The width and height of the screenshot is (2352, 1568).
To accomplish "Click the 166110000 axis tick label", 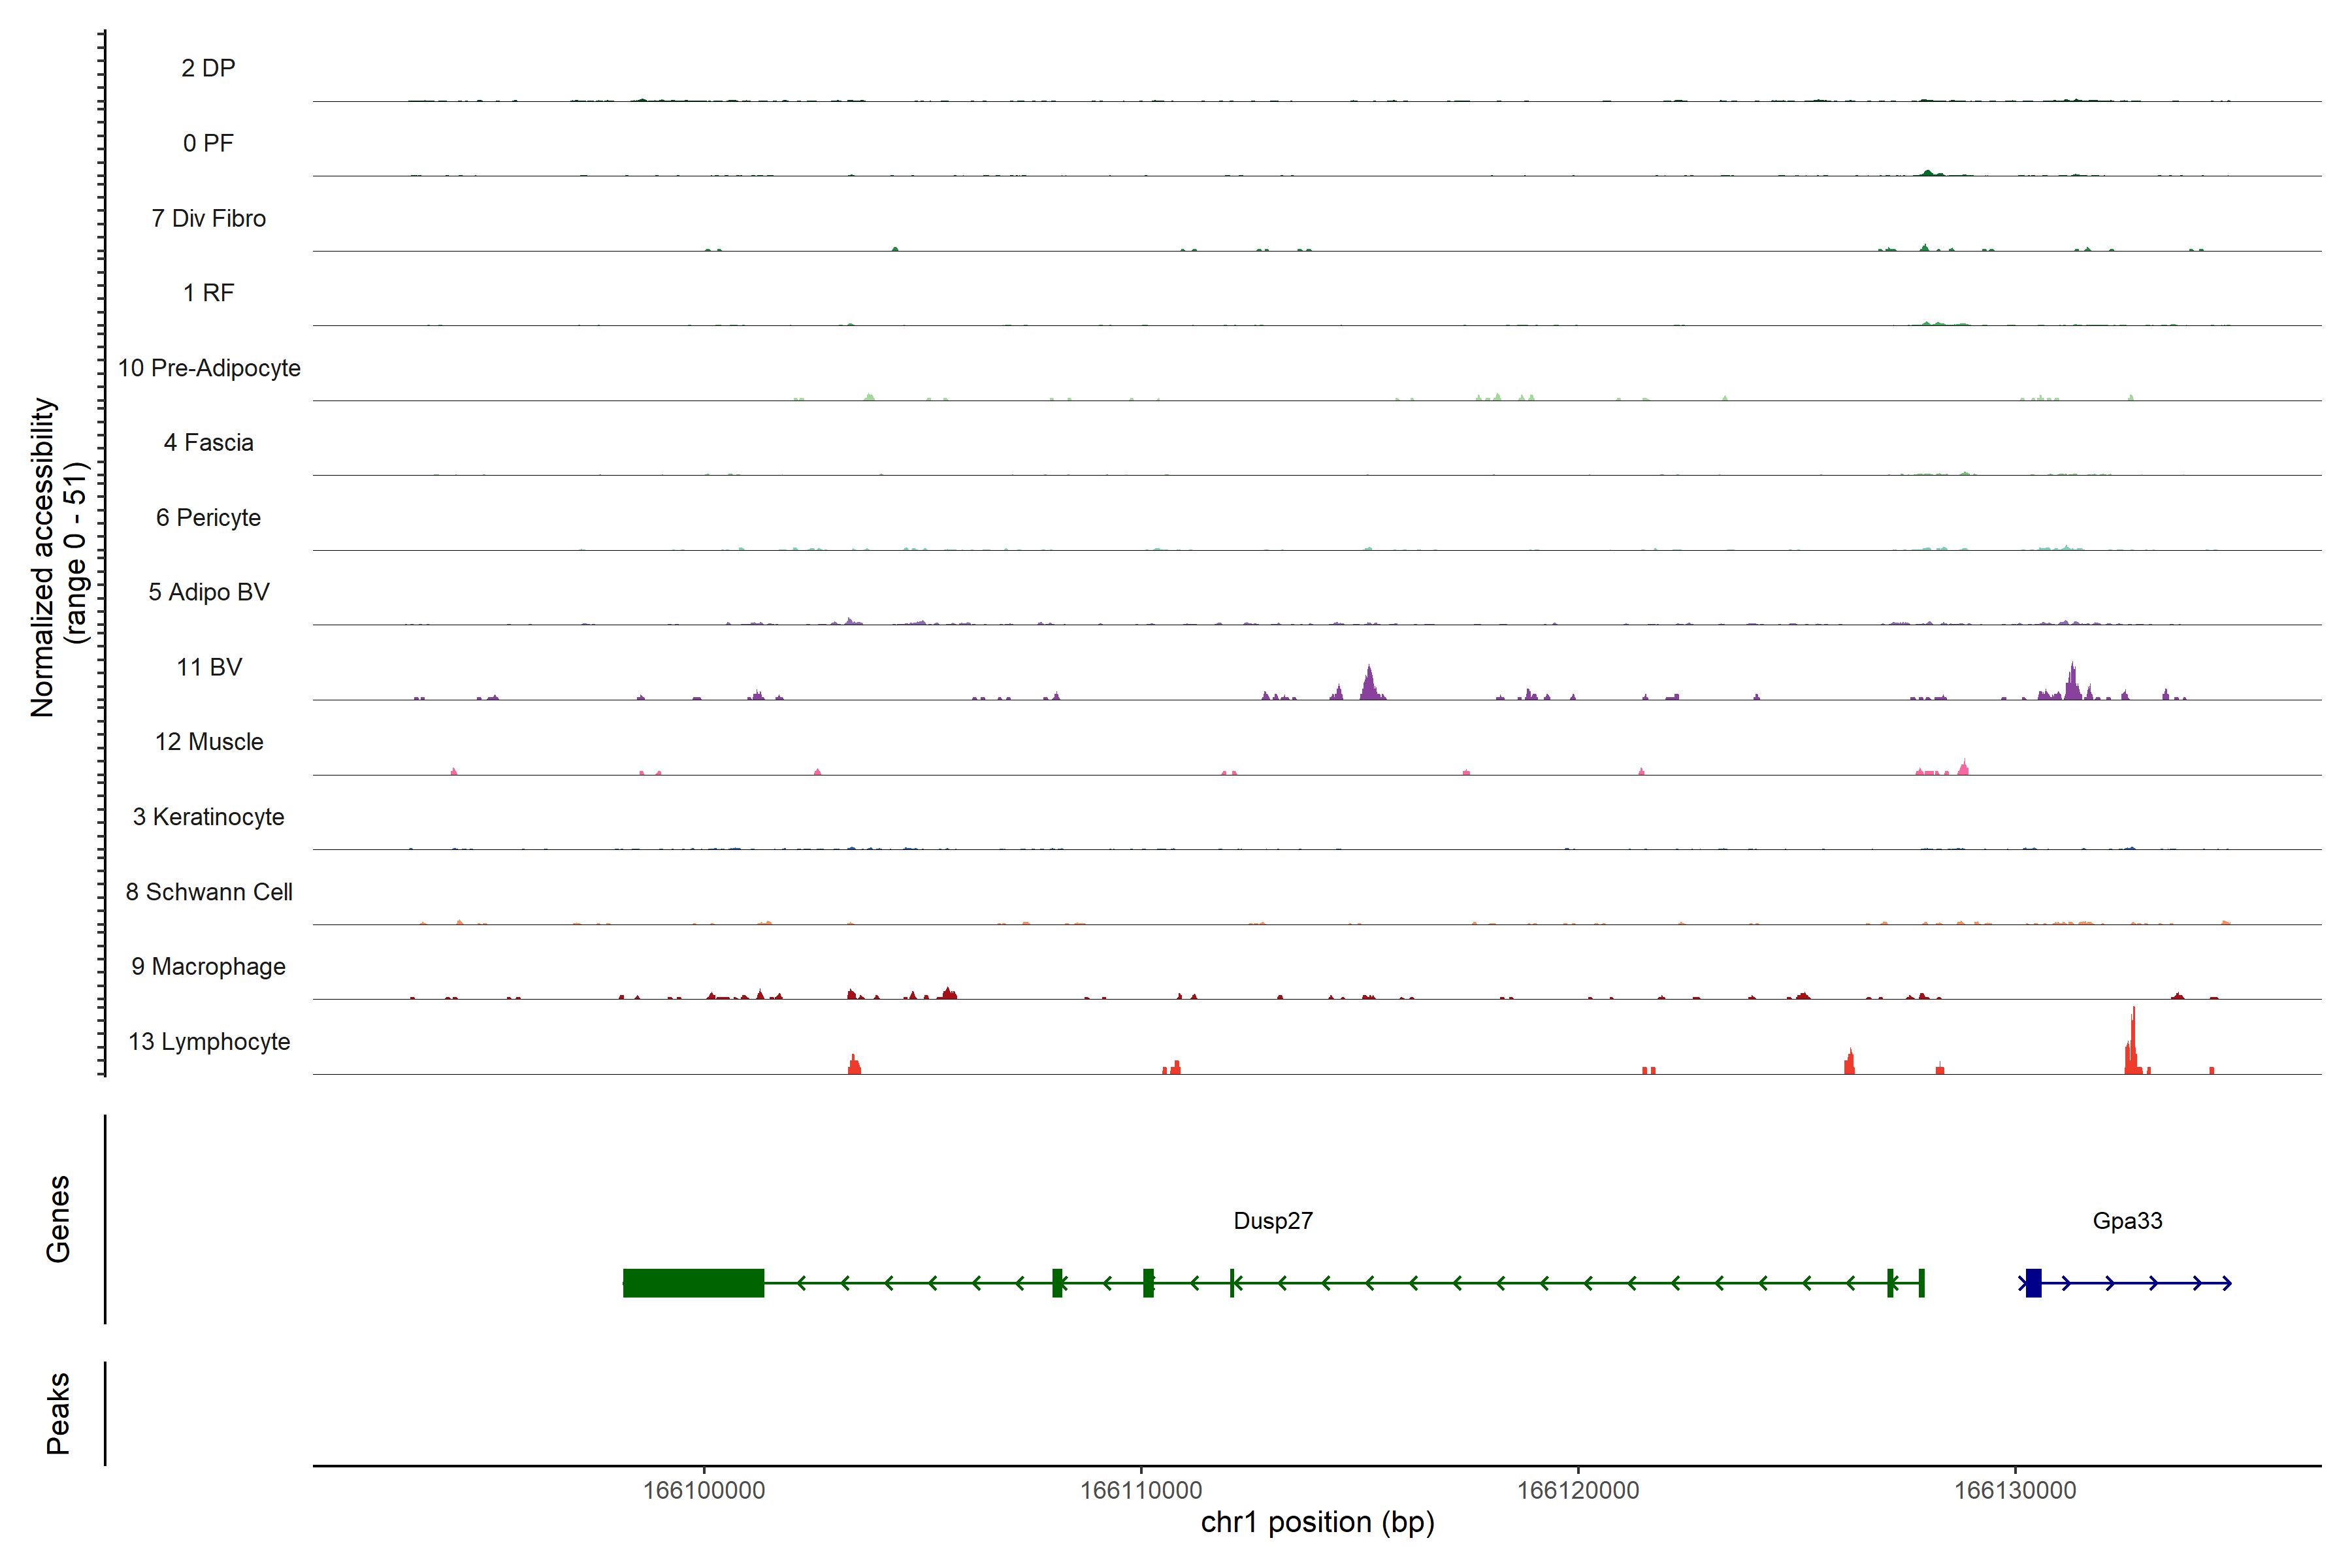I will 1141,1490.
